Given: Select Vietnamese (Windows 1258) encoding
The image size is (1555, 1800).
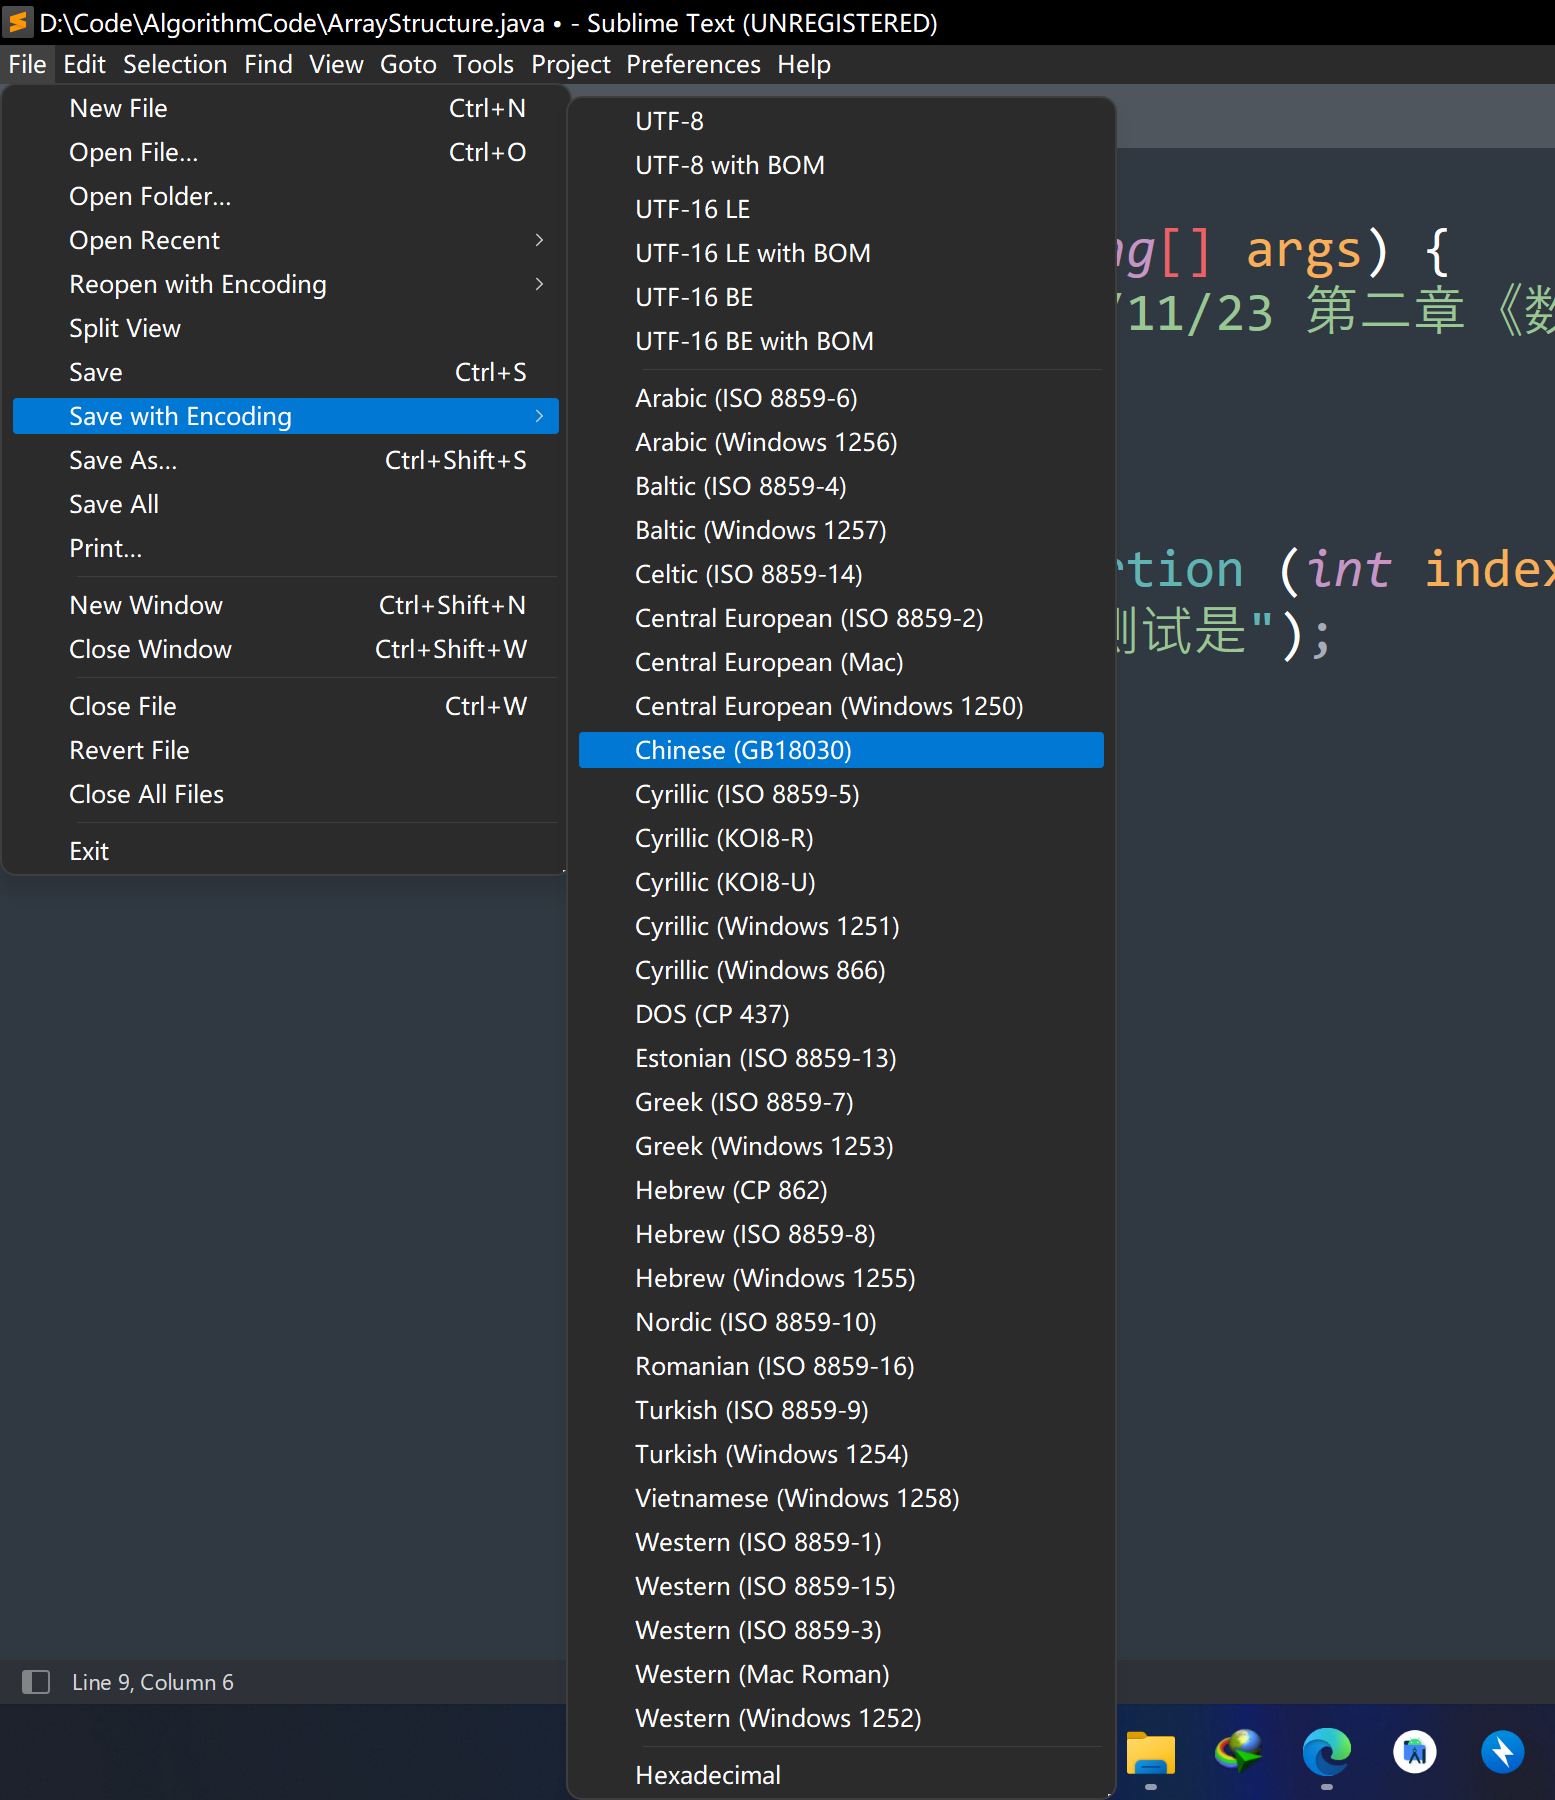Looking at the screenshot, I should point(841,1498).
